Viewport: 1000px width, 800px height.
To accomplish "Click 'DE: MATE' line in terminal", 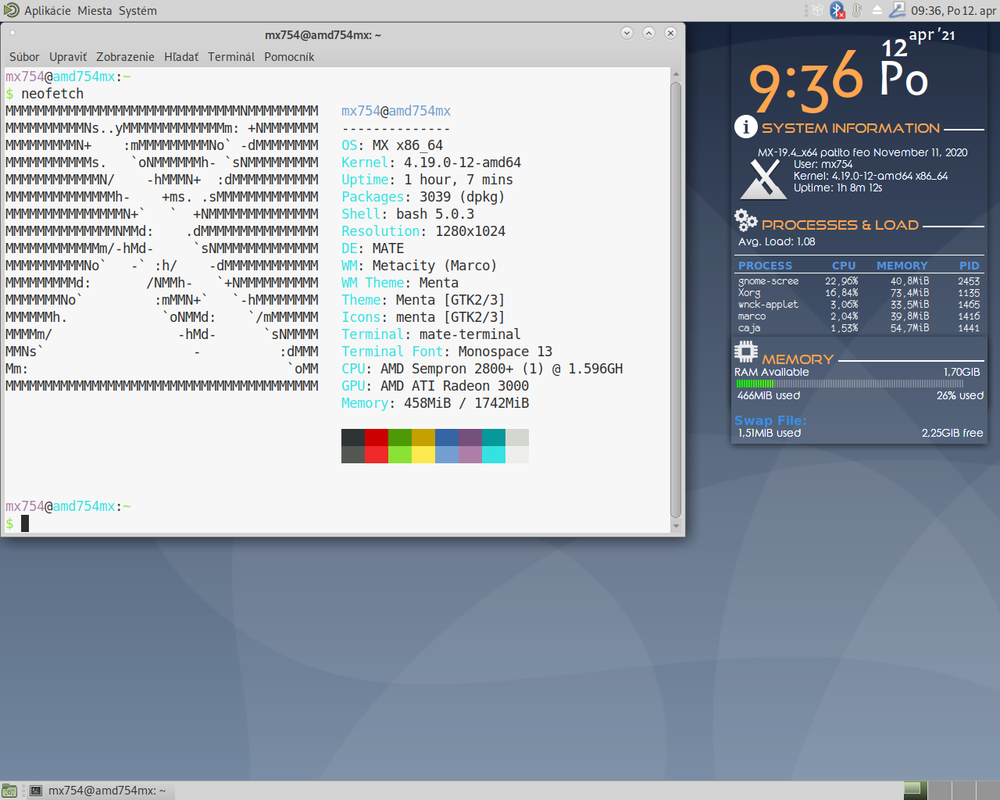I will click(x=372, y=248).
